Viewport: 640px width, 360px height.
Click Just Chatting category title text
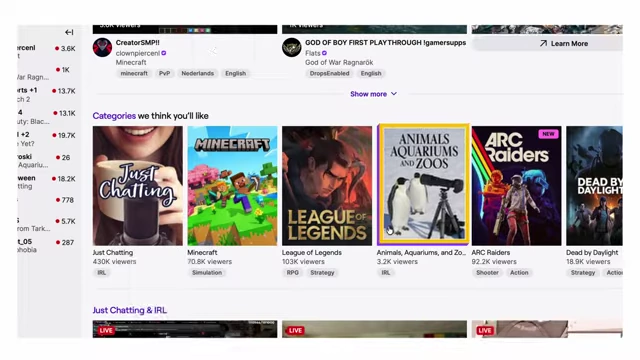point(113,253)
